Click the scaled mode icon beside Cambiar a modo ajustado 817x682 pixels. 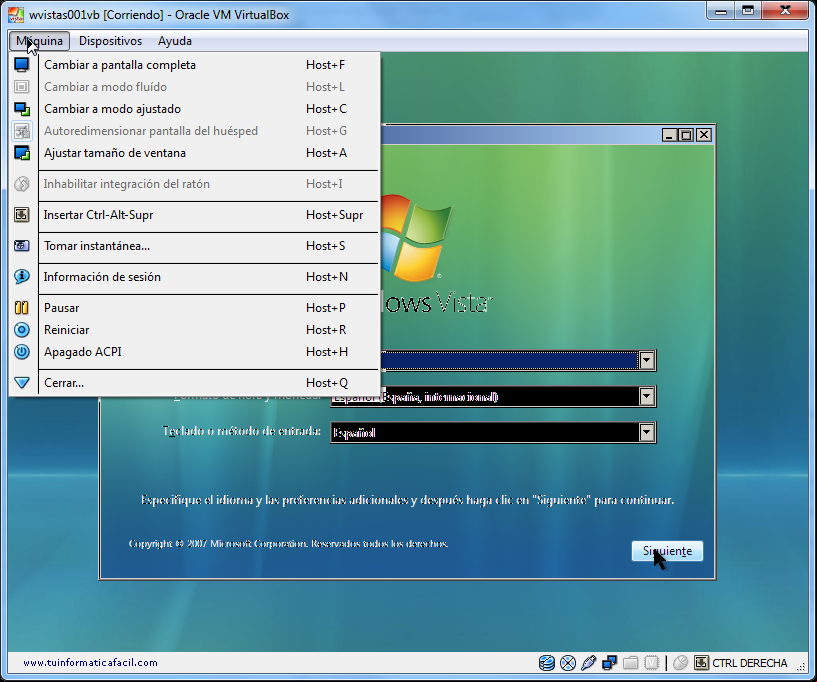[21, 109]
